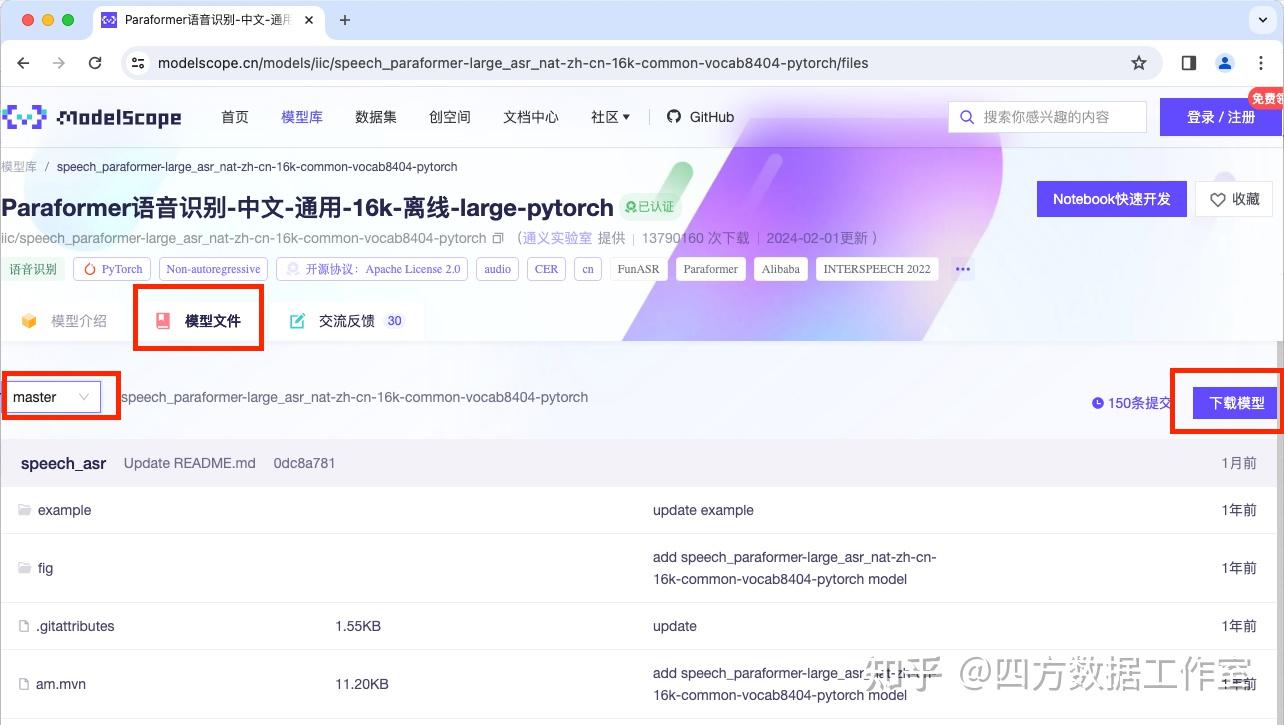This screenshot has height=725, width=1284.
Task: Click the search magnifier icon
Action: point(966,116)
